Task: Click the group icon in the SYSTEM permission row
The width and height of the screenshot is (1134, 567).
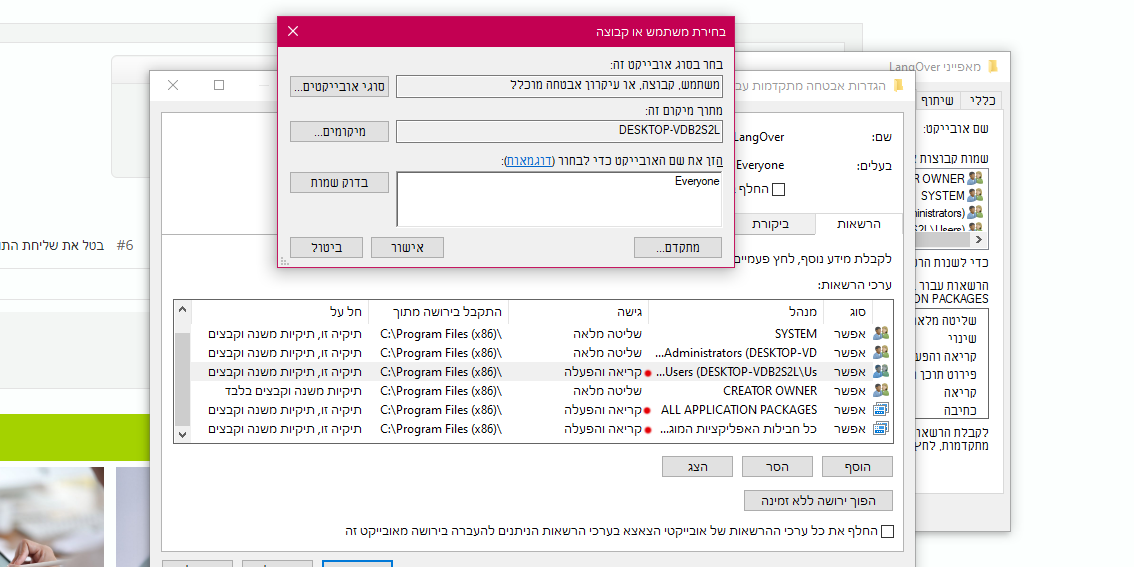Action: pos(881,333)
